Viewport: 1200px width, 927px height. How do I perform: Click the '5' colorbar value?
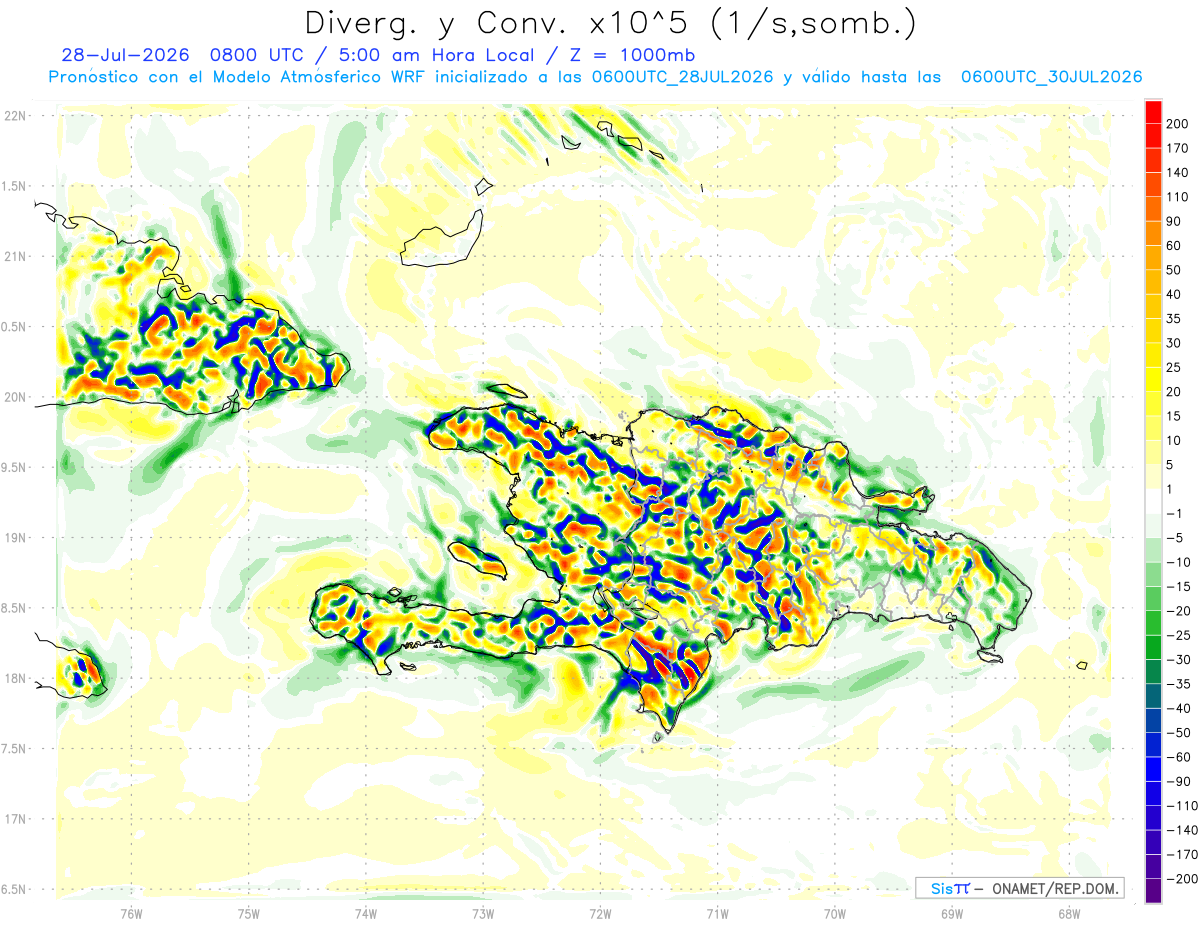1172,465
